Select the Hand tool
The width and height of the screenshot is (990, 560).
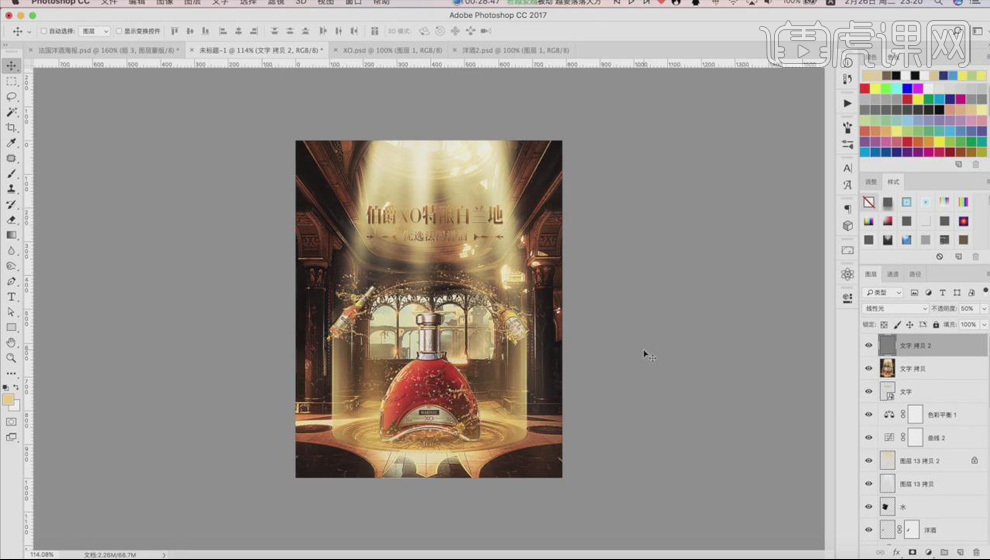[11, 343]
